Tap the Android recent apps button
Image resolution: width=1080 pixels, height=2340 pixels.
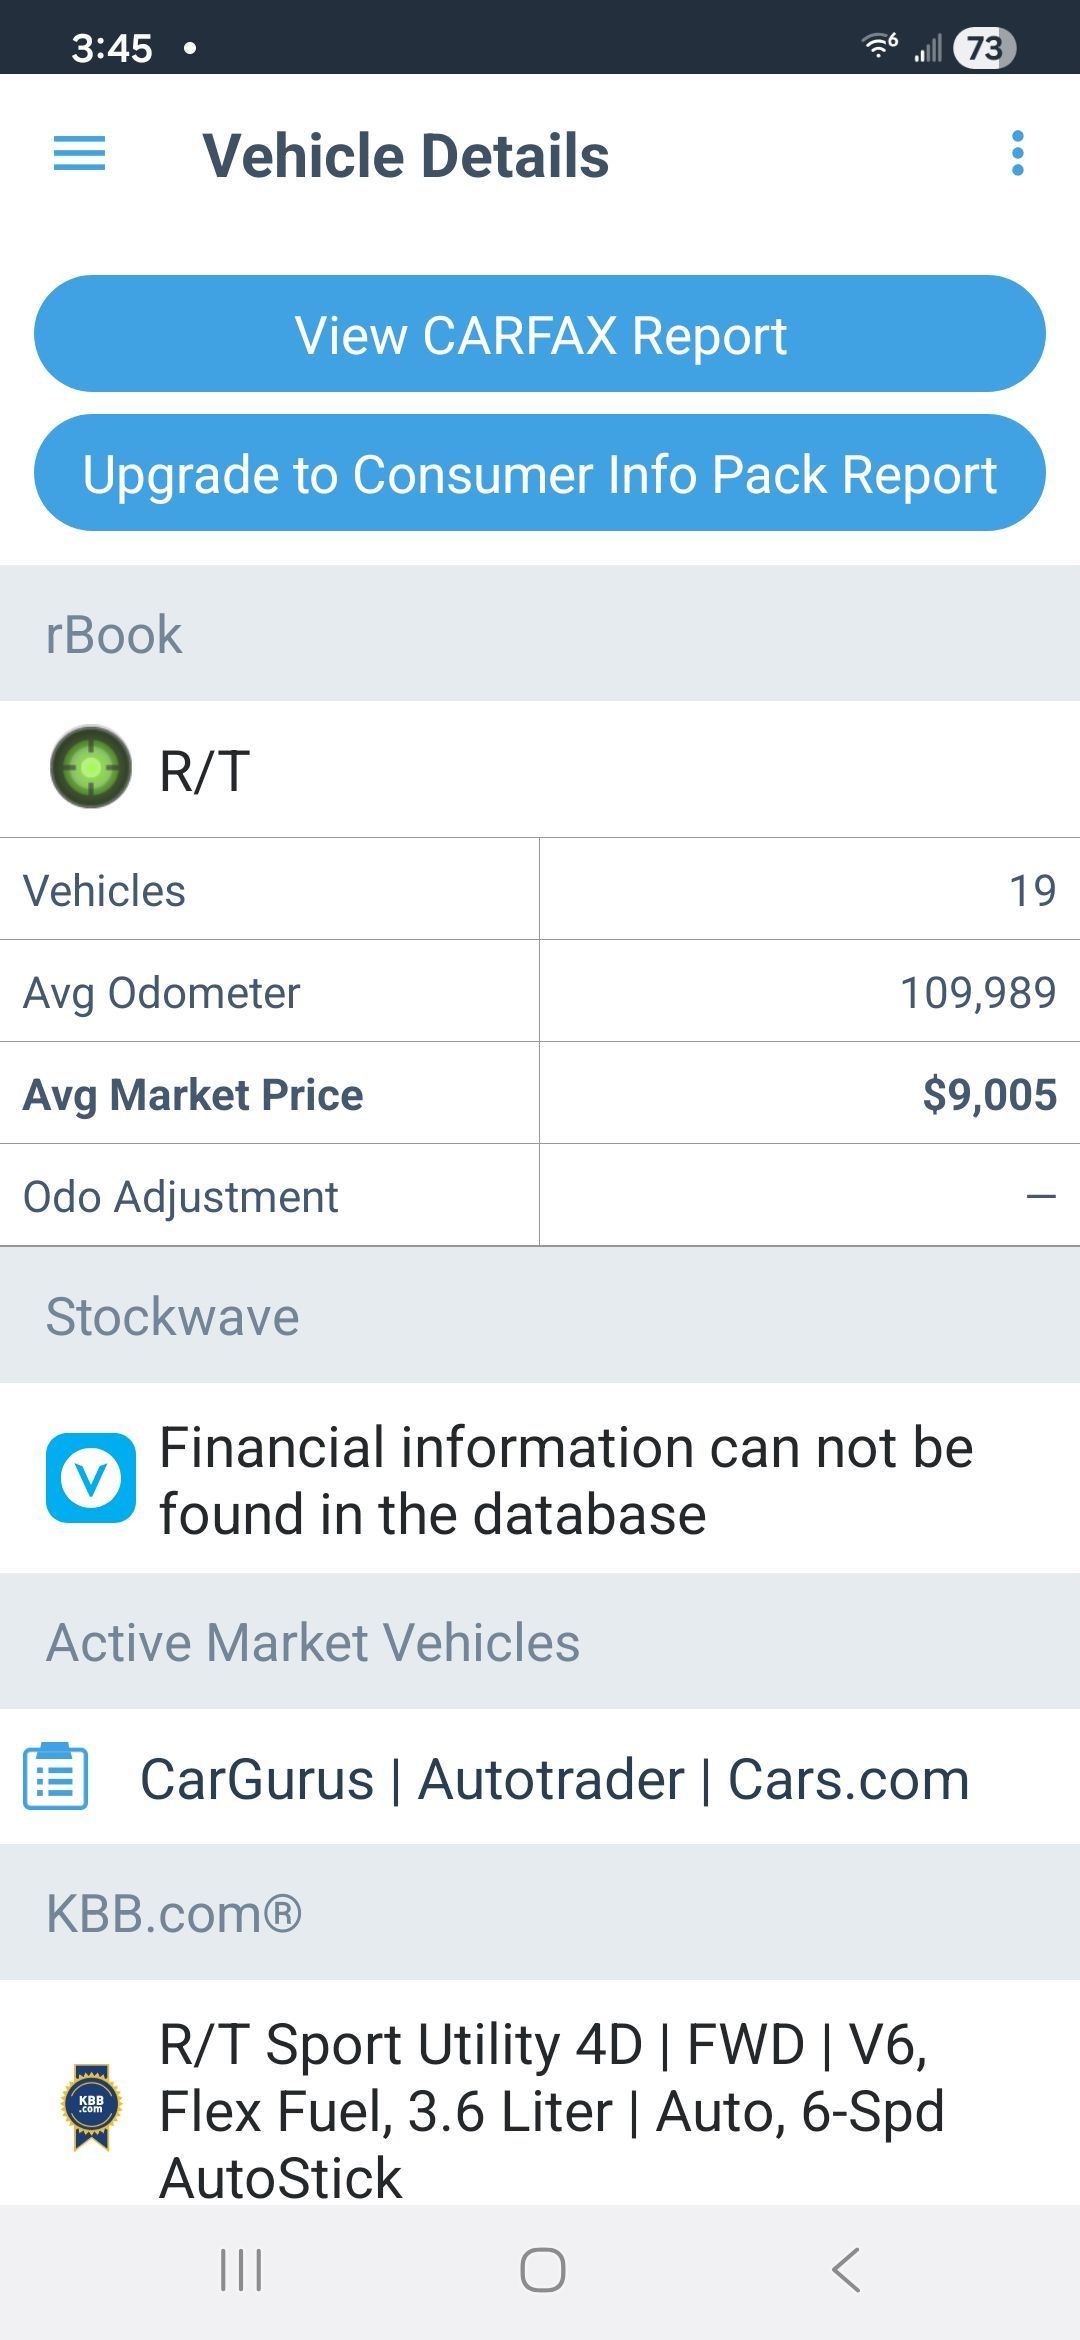pyautogui.click(x=241, y=2270)
